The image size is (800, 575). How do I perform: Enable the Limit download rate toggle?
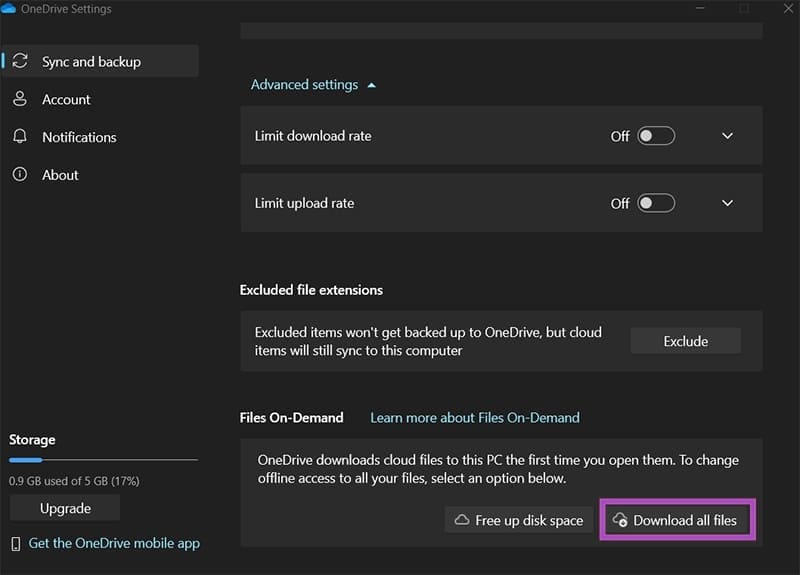click(656, 136)
